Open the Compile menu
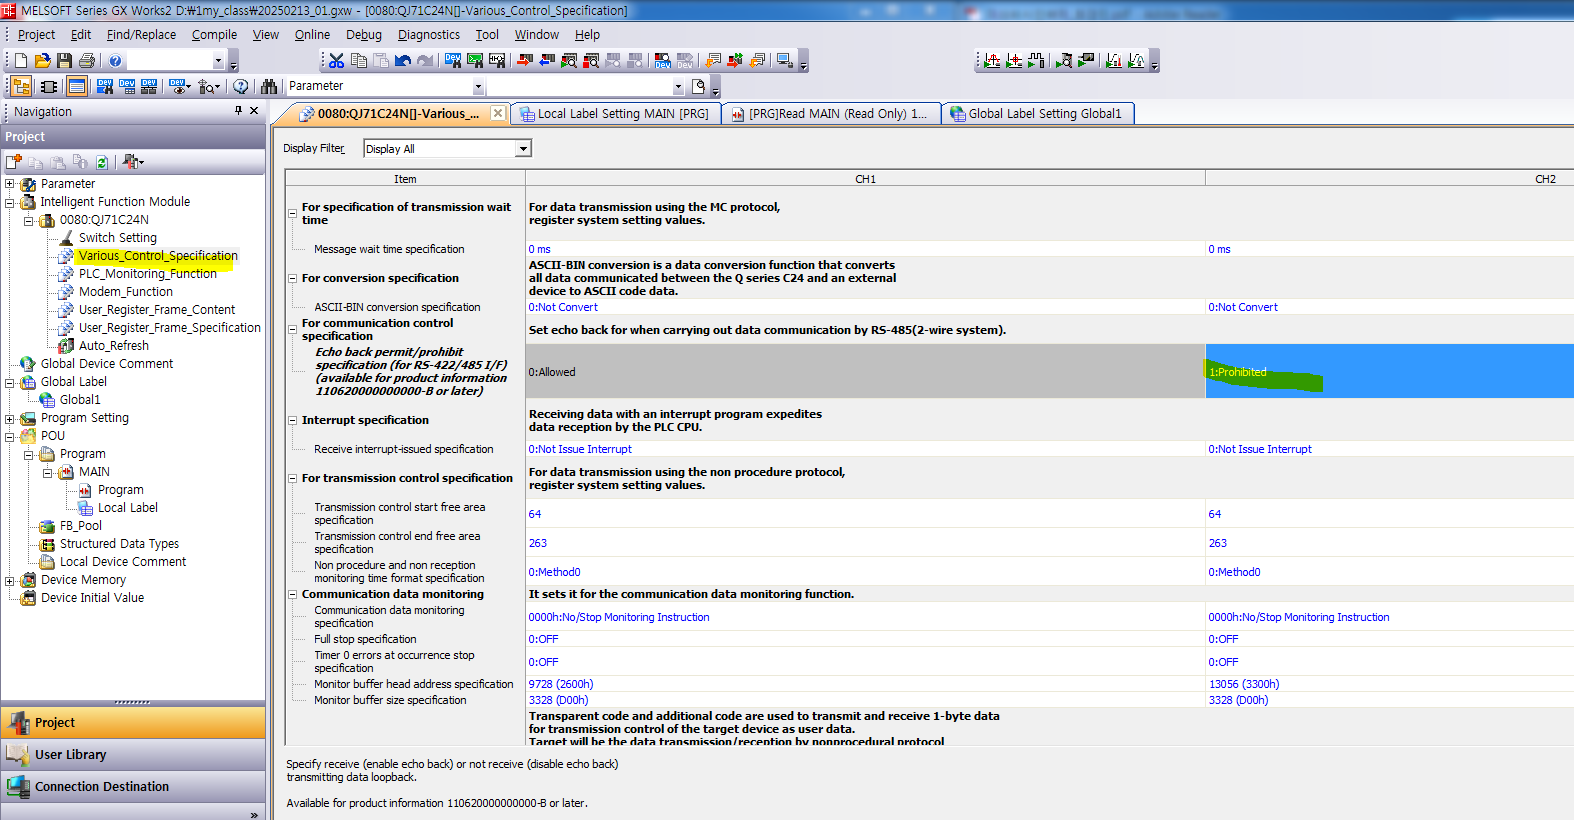This screenshot has height=820, width=1574. click(x=214, y=34)
